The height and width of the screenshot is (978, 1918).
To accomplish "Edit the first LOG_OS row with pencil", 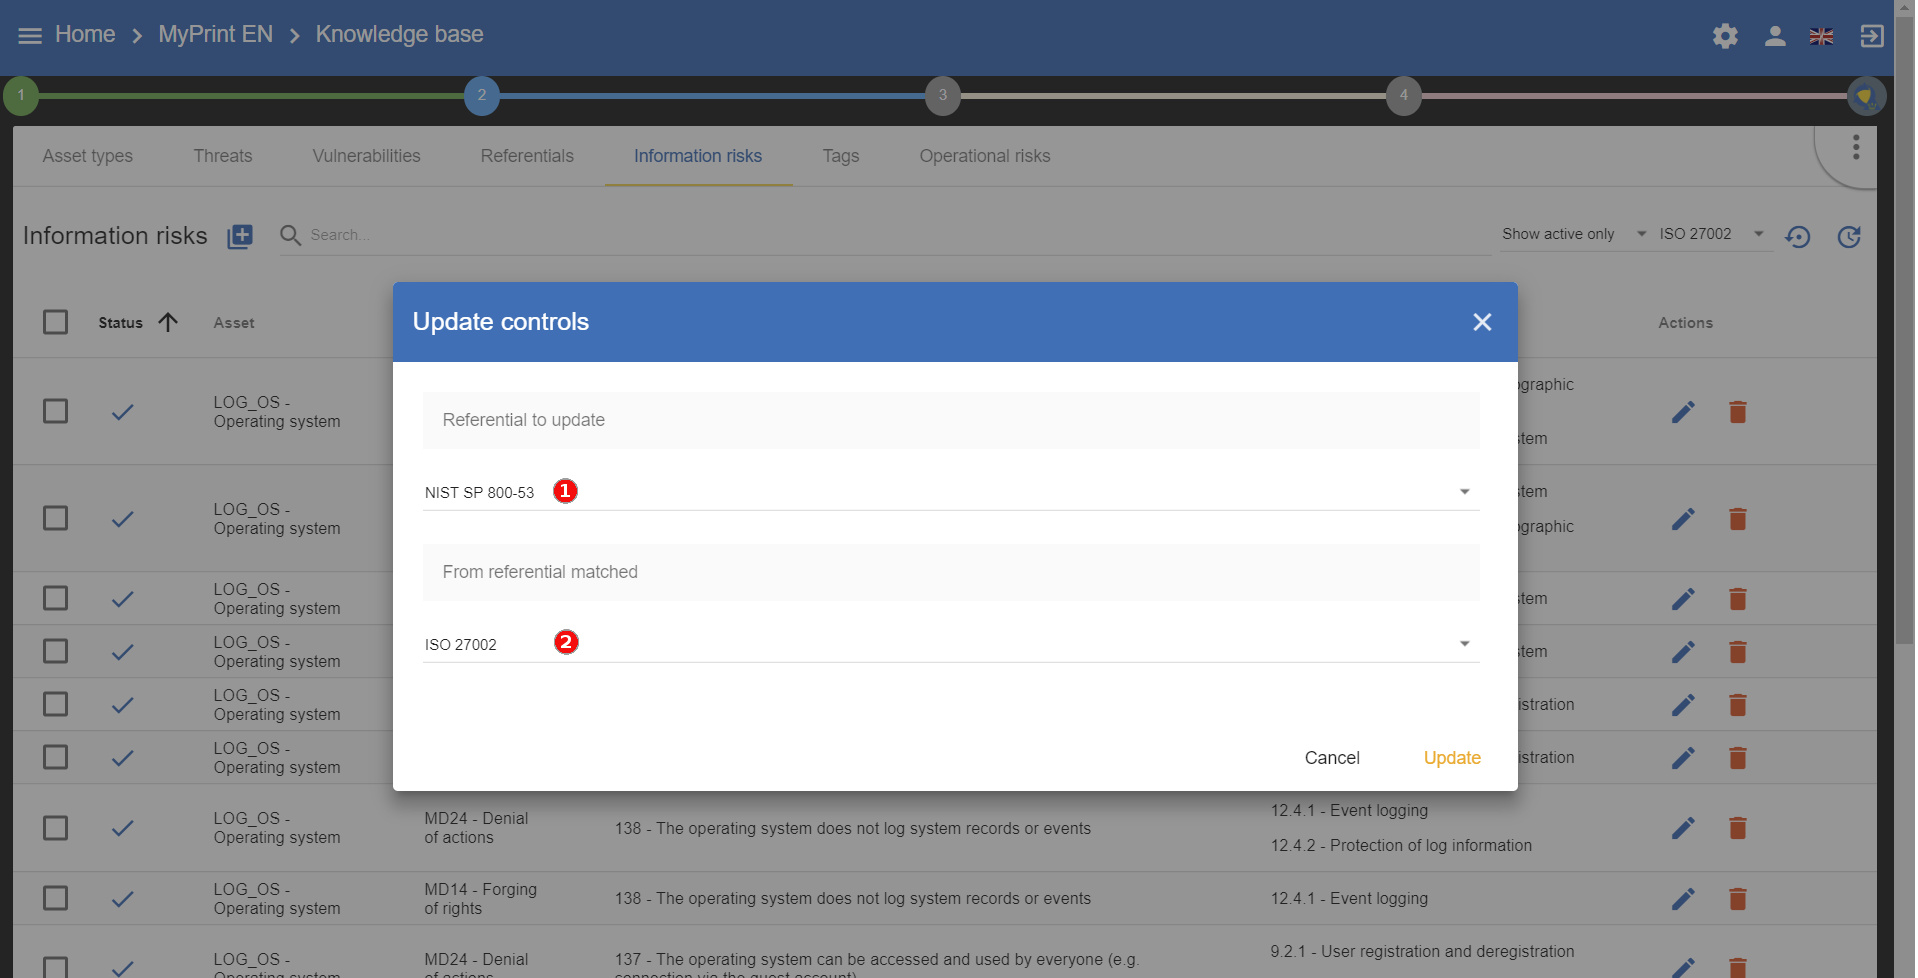I will (1683, 412).
